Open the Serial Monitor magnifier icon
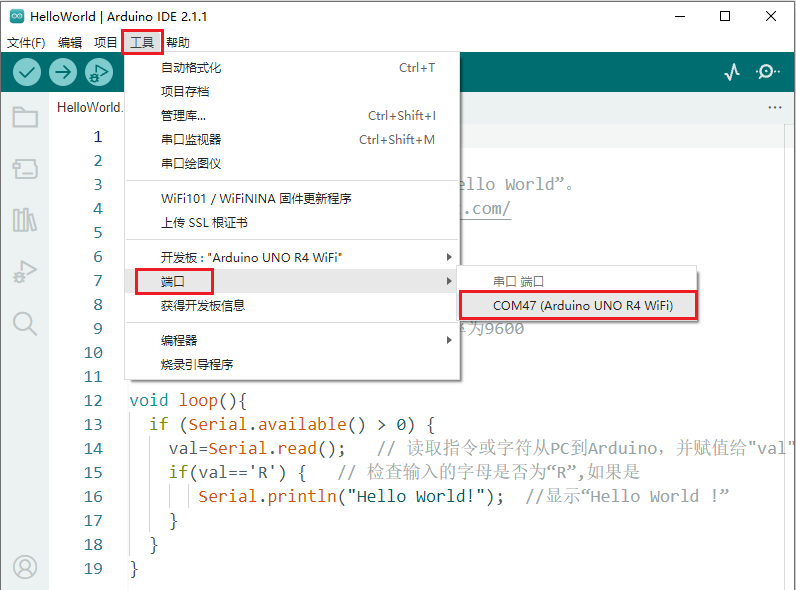Screen dimensions: 796x590 pyautogui.click(x=768, y=72)
